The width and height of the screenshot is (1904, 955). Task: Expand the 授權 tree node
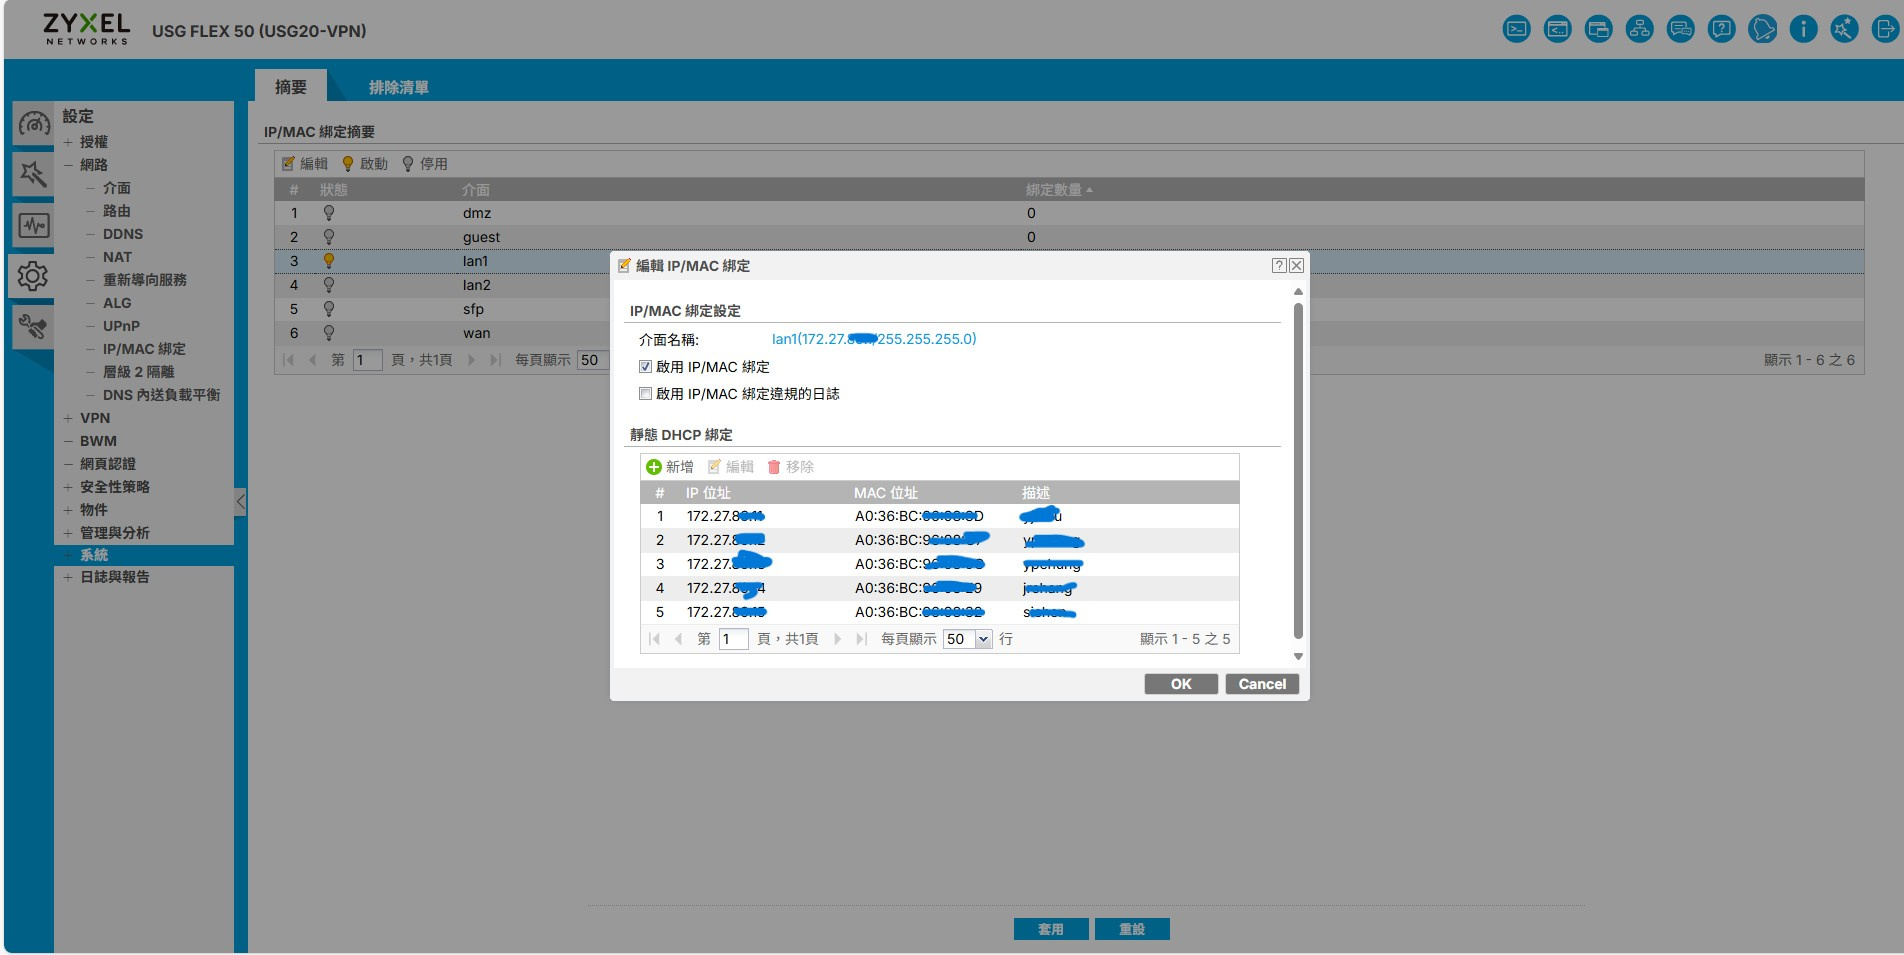pos(68,142)
